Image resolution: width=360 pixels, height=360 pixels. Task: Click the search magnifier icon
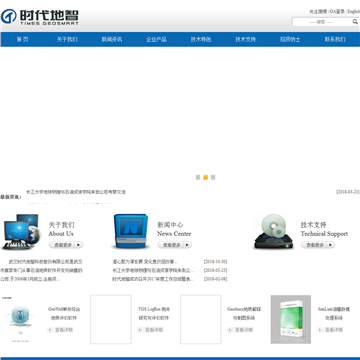355,22
